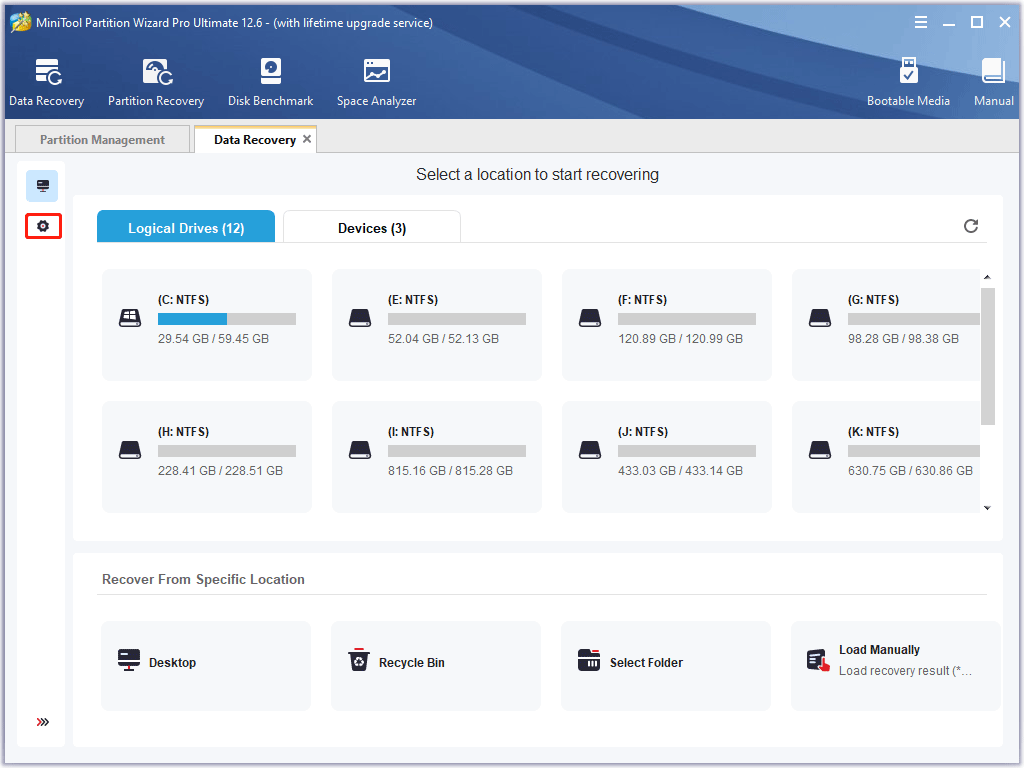The width and height of the screenshot is (1024, 769).
Task: Expand the sidebar with double chevron
Action: click(42, 721)
